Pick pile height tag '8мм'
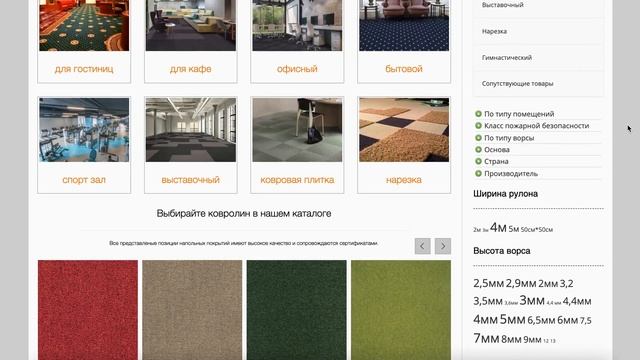640x360 pixels. tap(511, 339)
